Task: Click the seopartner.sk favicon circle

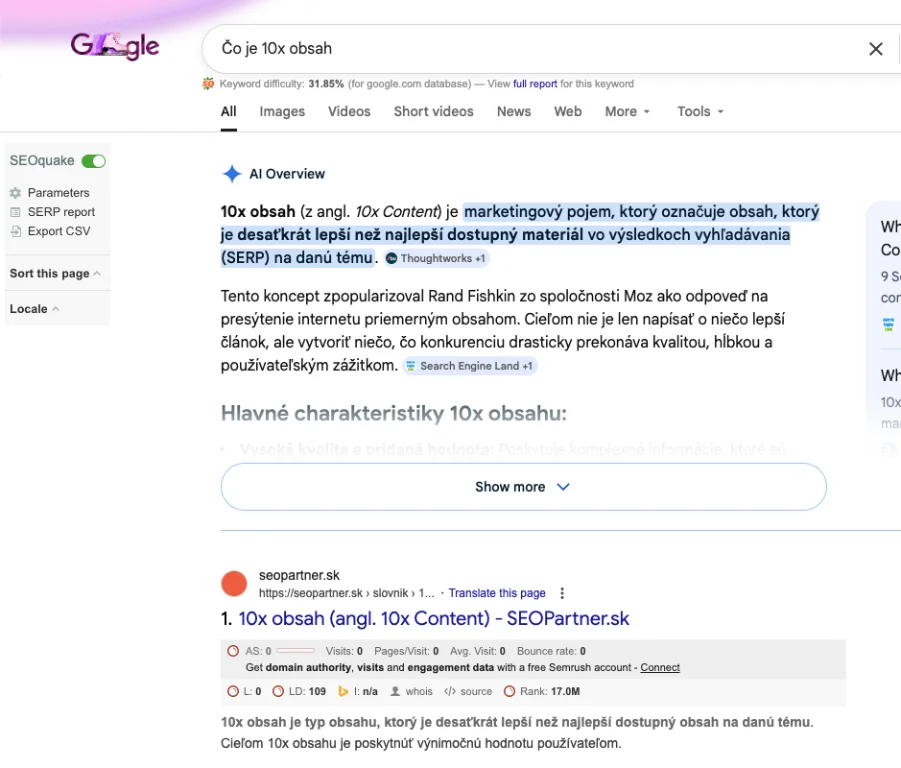Action: 234,584
